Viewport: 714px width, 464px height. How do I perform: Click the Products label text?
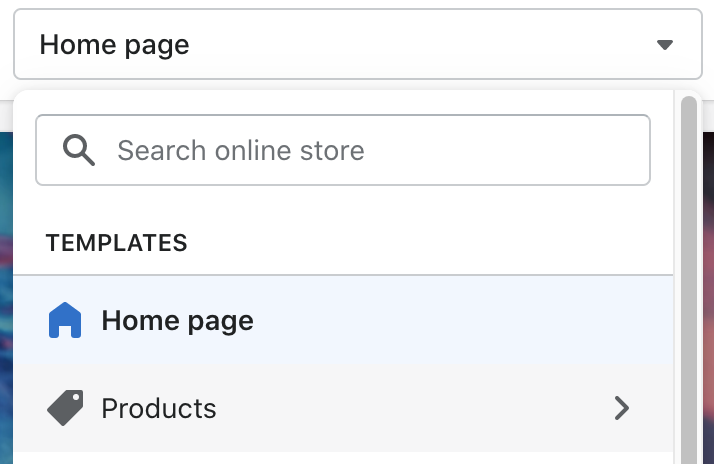(159, 408)
